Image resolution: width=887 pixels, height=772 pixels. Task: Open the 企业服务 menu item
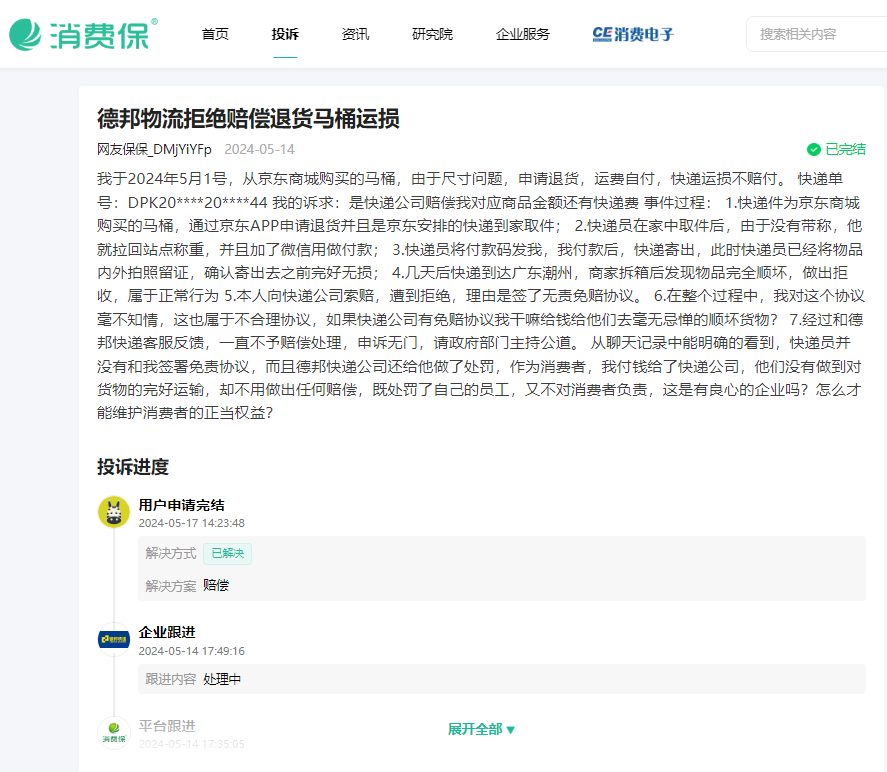click(x=522, y=33)
